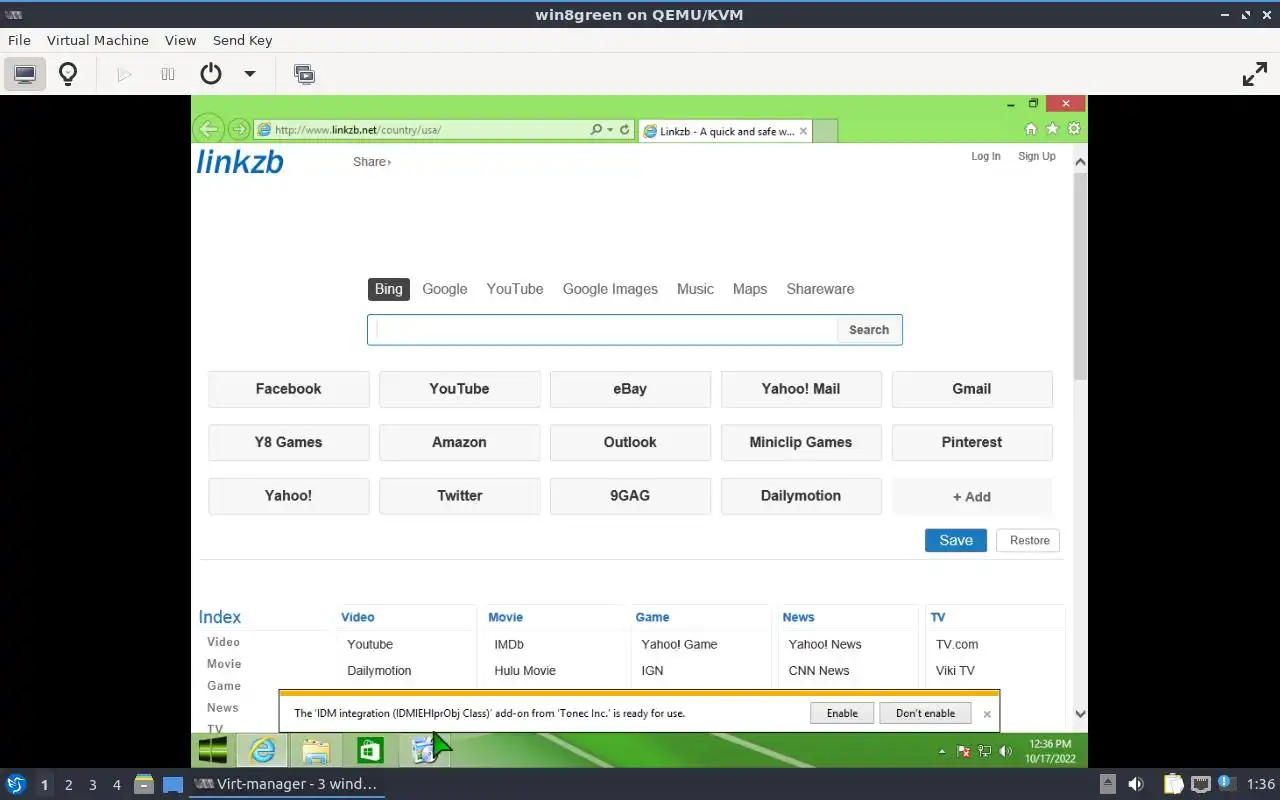Click the linkzb logo

(x=240, y=161)
